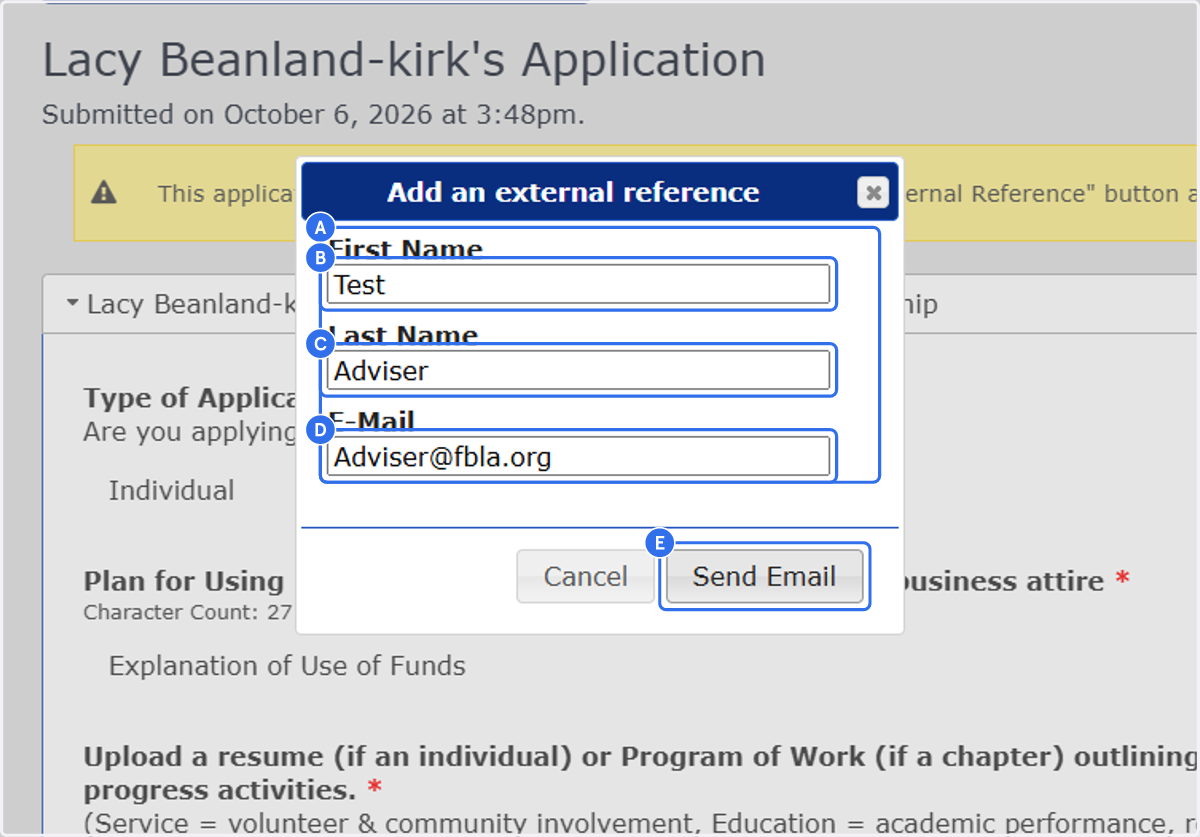This screenshot has width=1200, height=837.
Task: Click the Submitted on October 6, 2026 text
Action: click(x=313, y=115)
